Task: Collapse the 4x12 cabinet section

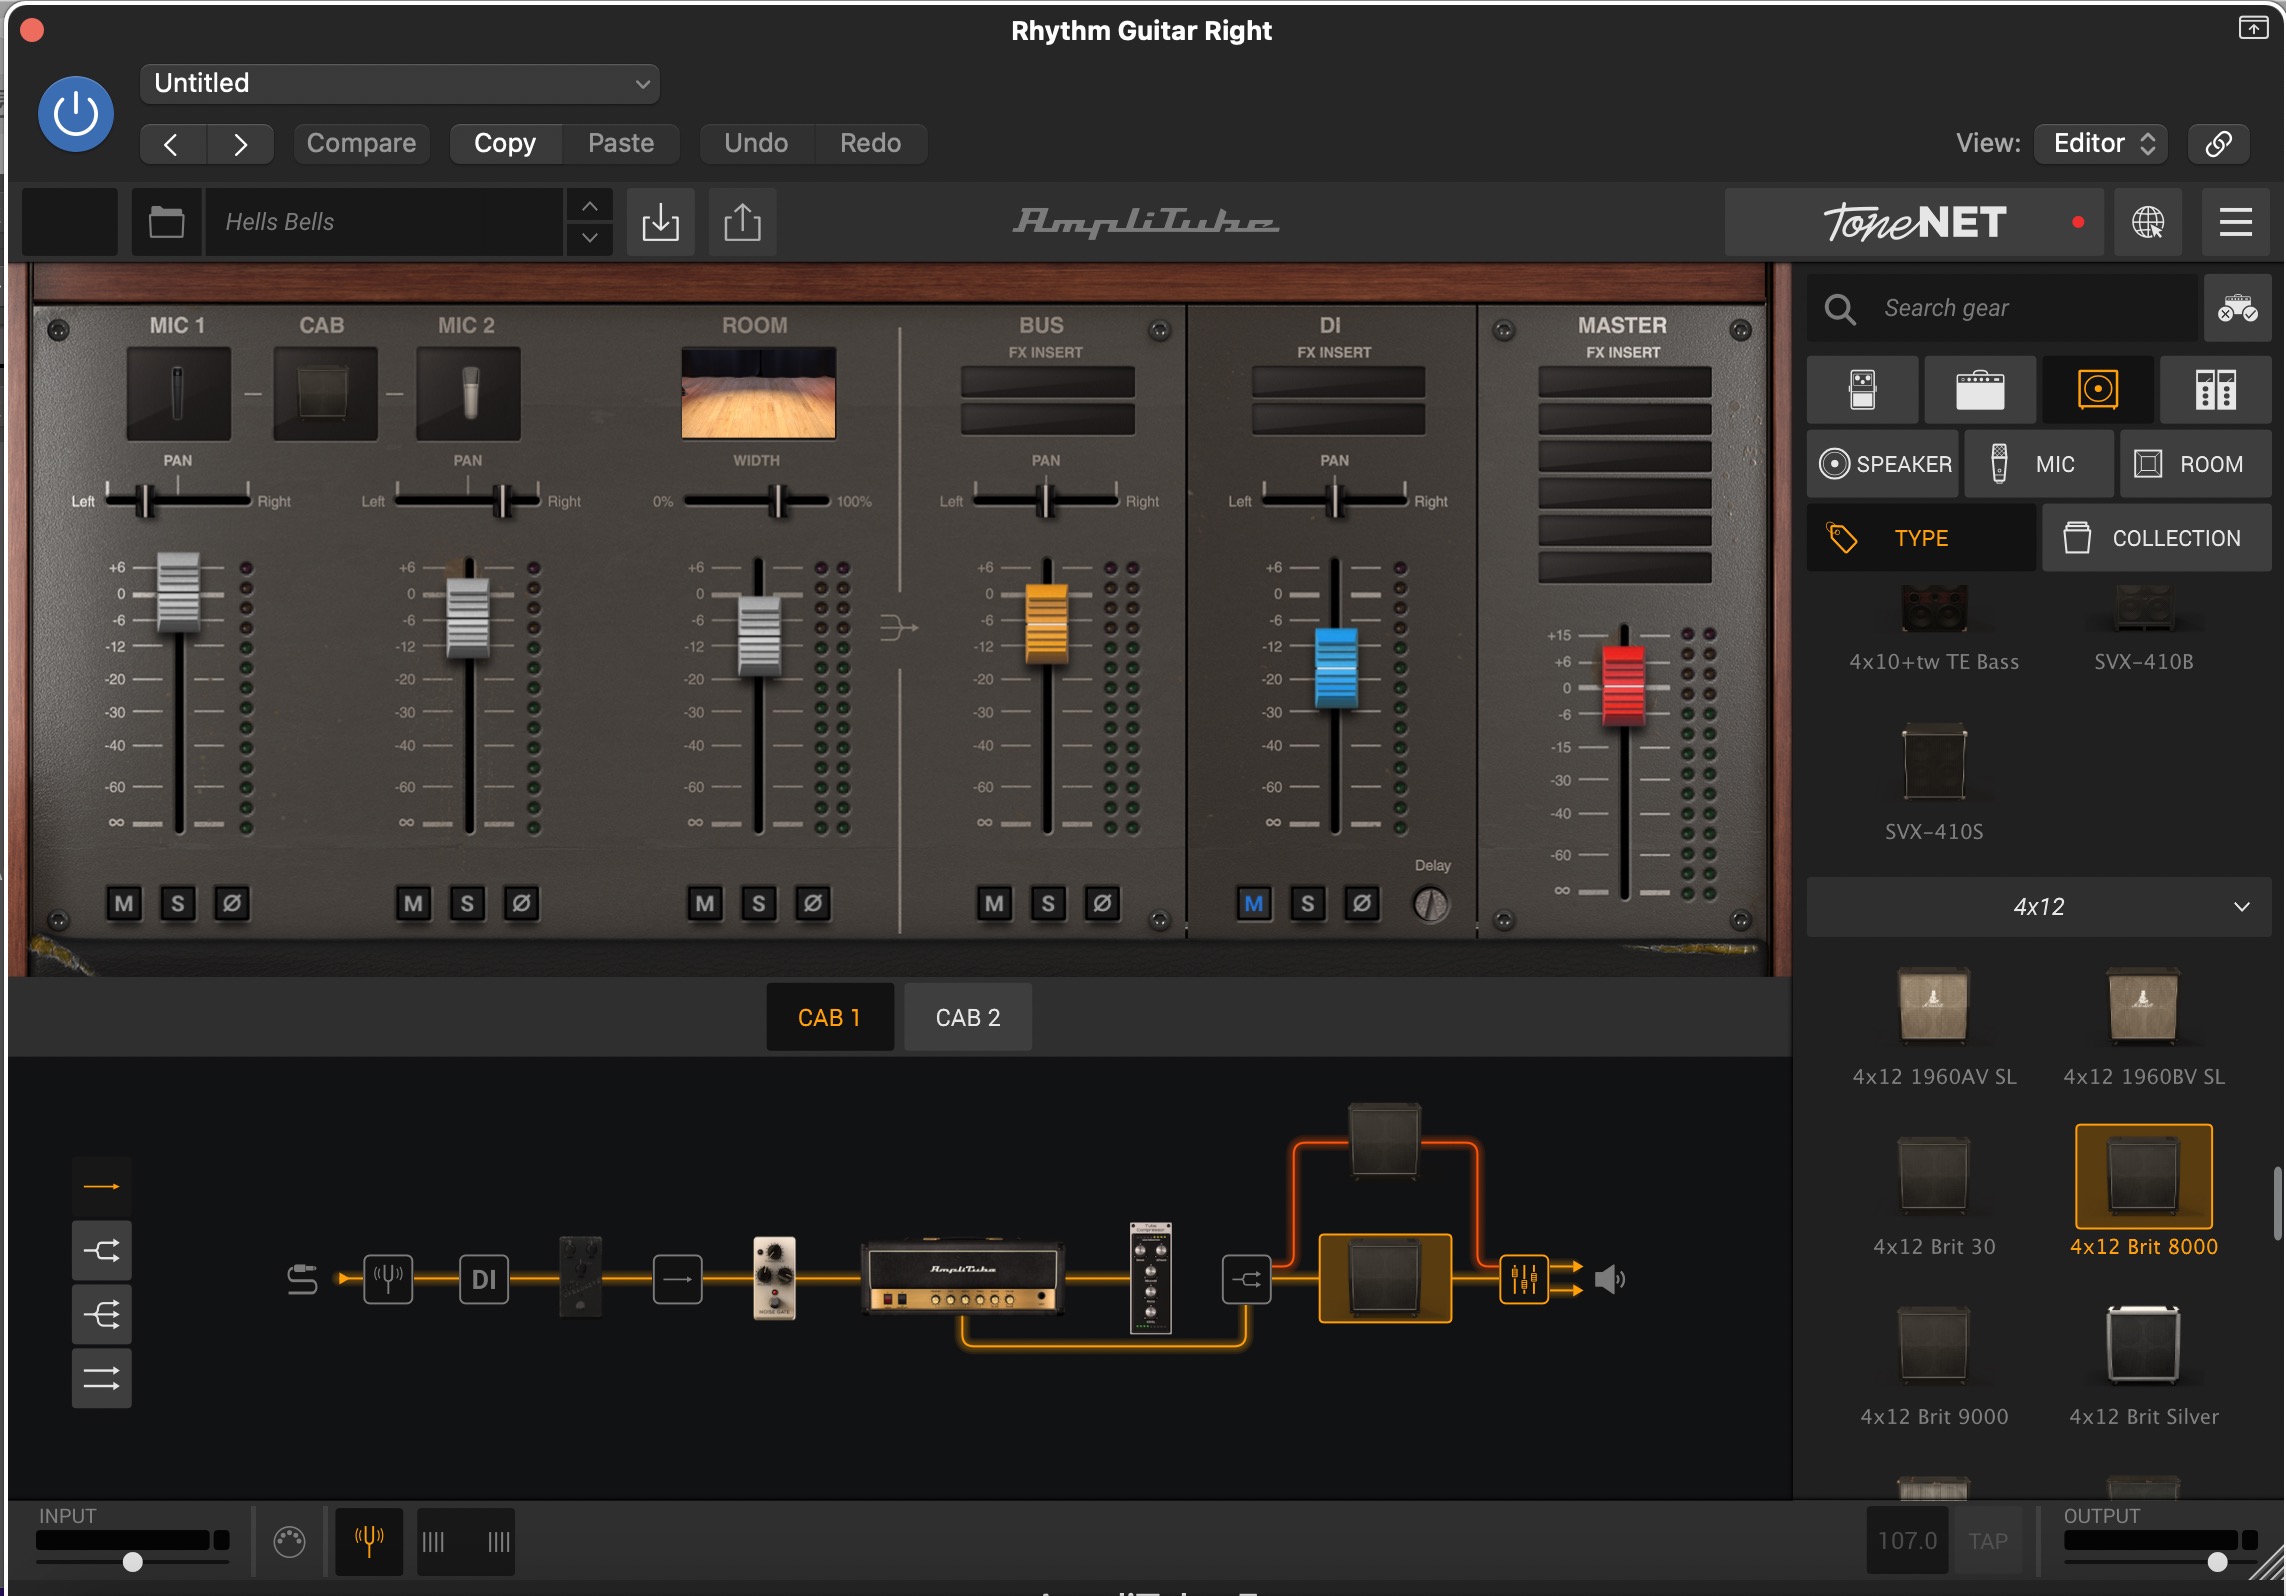Action: click(2039, 907)
